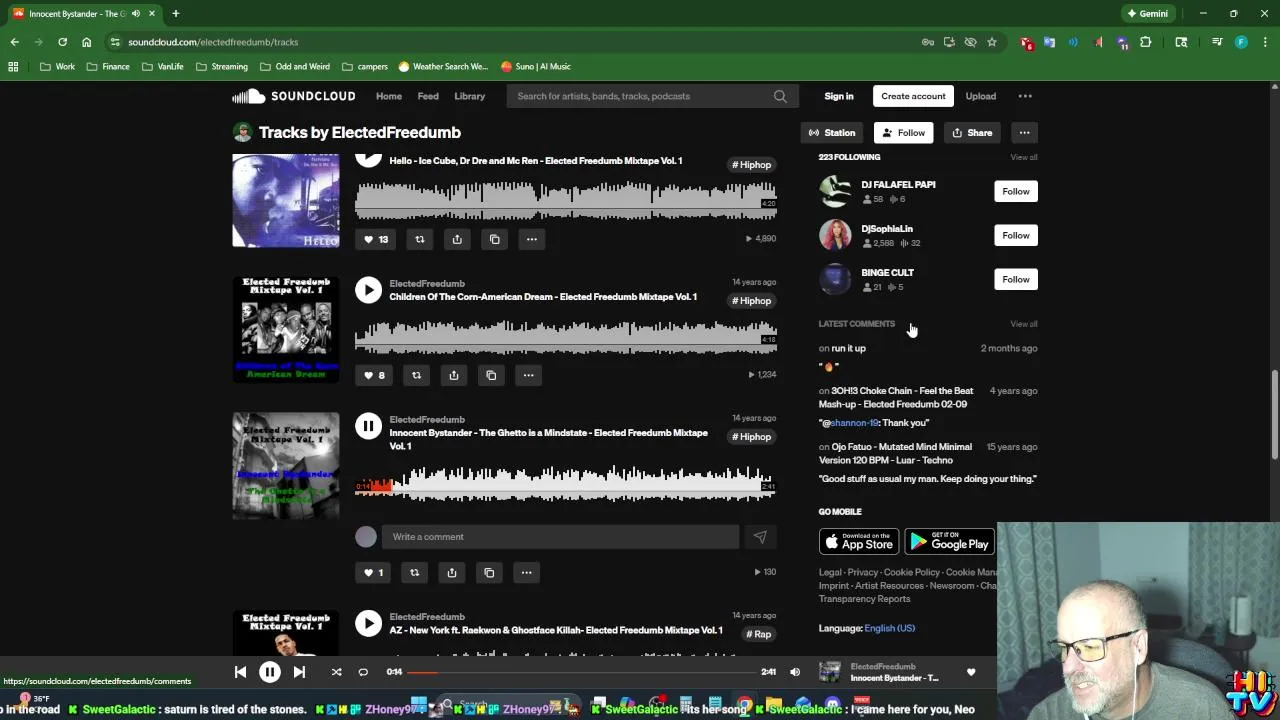Screen dimensions: 1280x720
Task: Repost the Hello - Ice Cube track
Action: (x=420, y=239)
